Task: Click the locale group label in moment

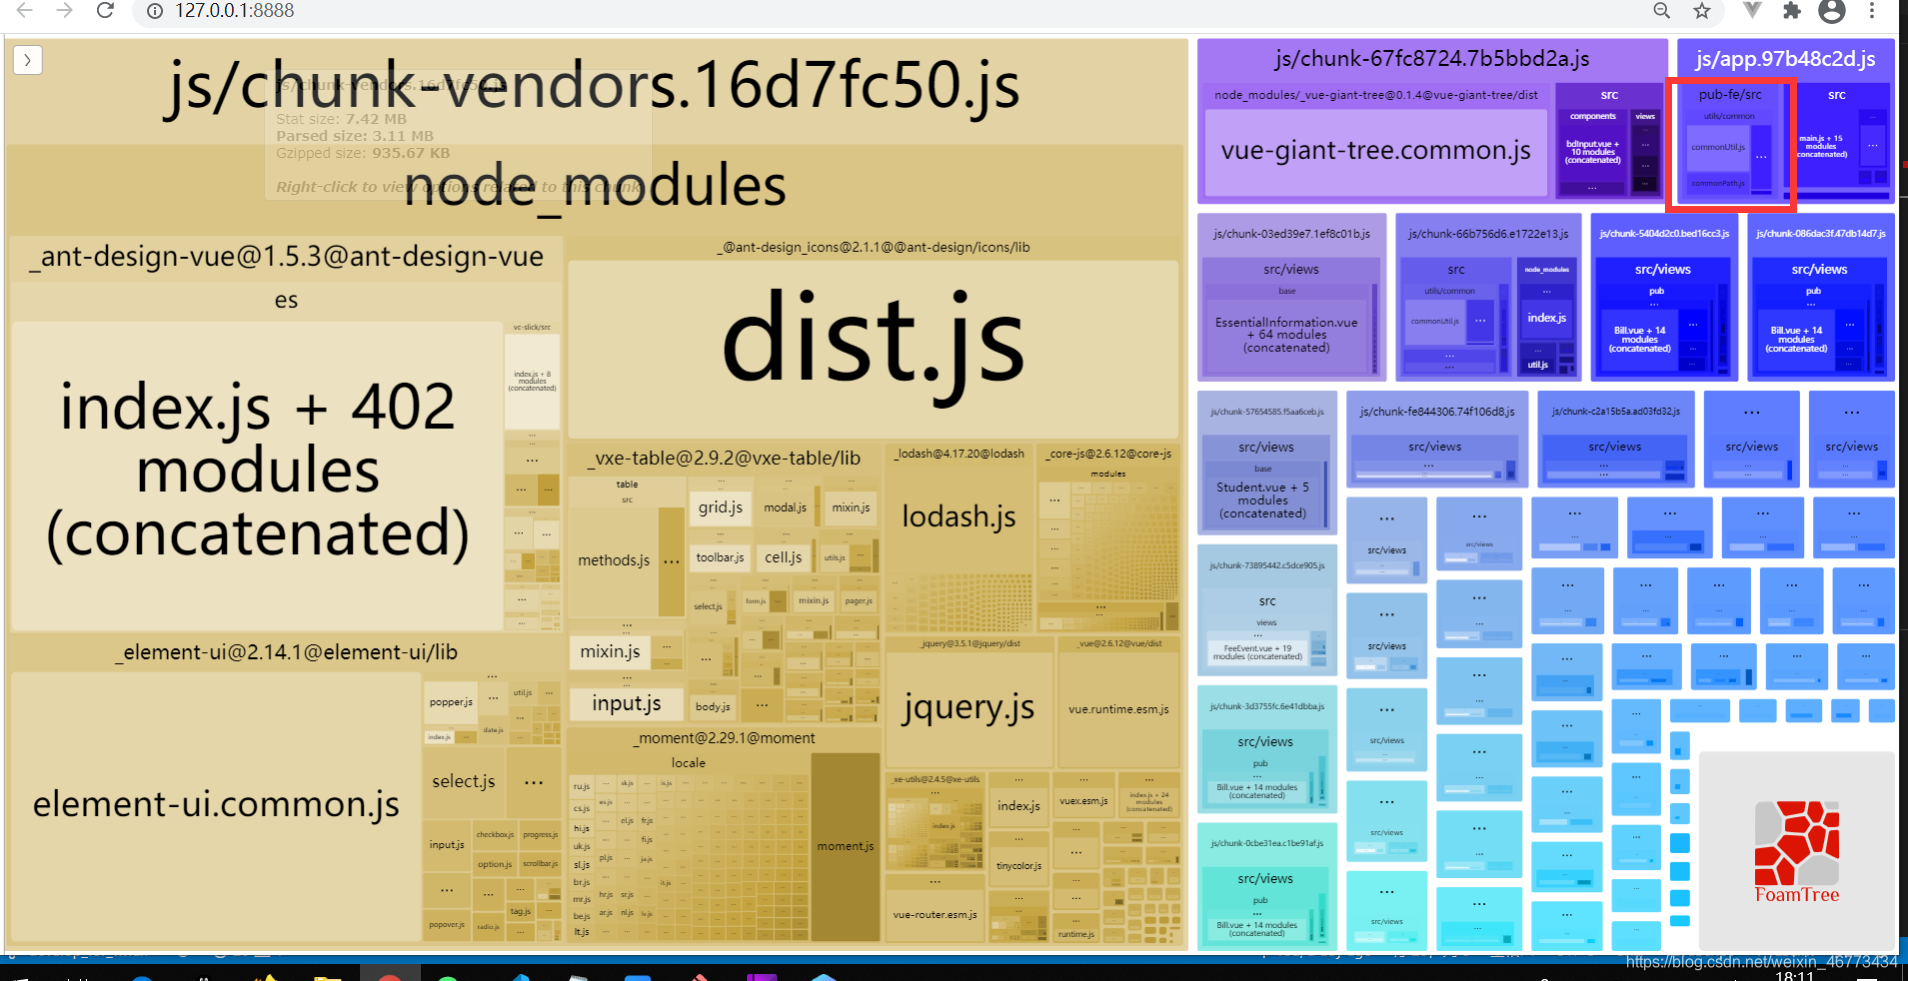Action: point(688,763)
